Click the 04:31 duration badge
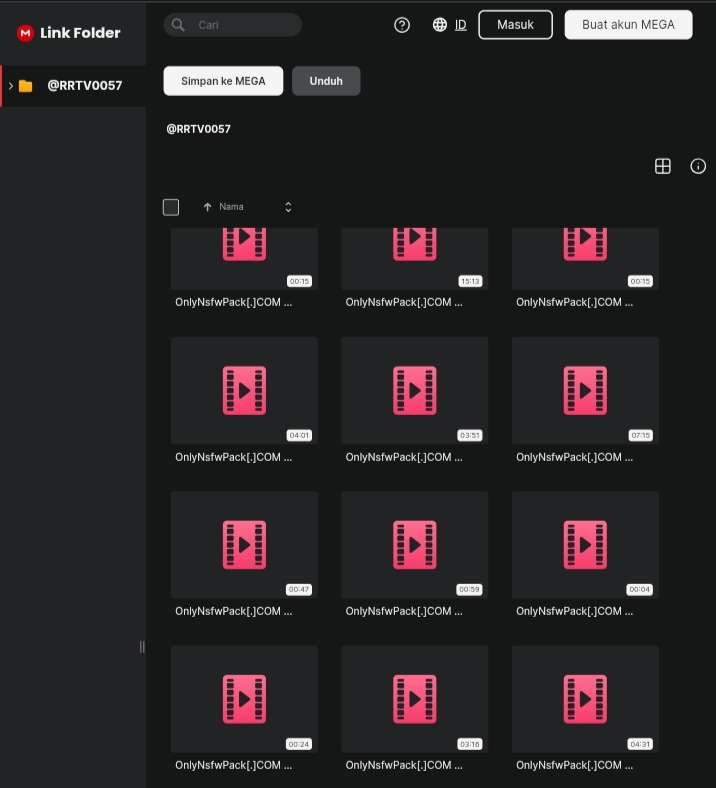The height and width of the screenshot is (788, 716). [x=640, y=744]
